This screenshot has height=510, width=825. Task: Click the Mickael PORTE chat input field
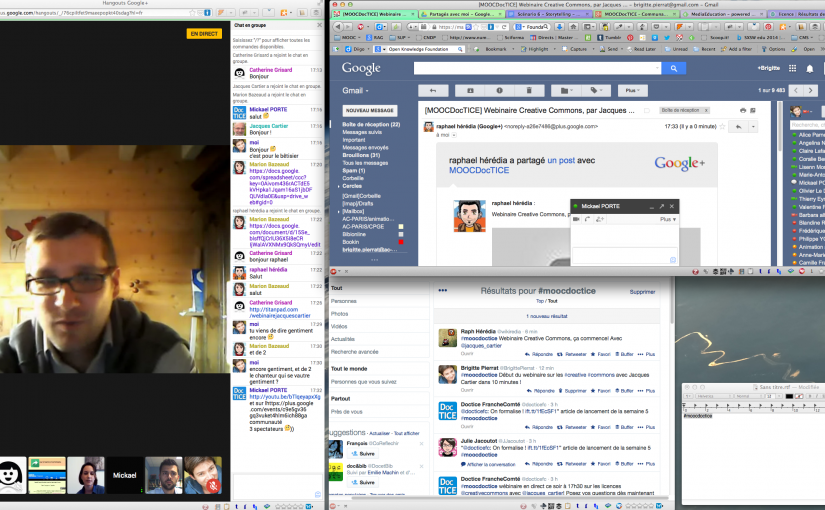[x=625, y=256]
